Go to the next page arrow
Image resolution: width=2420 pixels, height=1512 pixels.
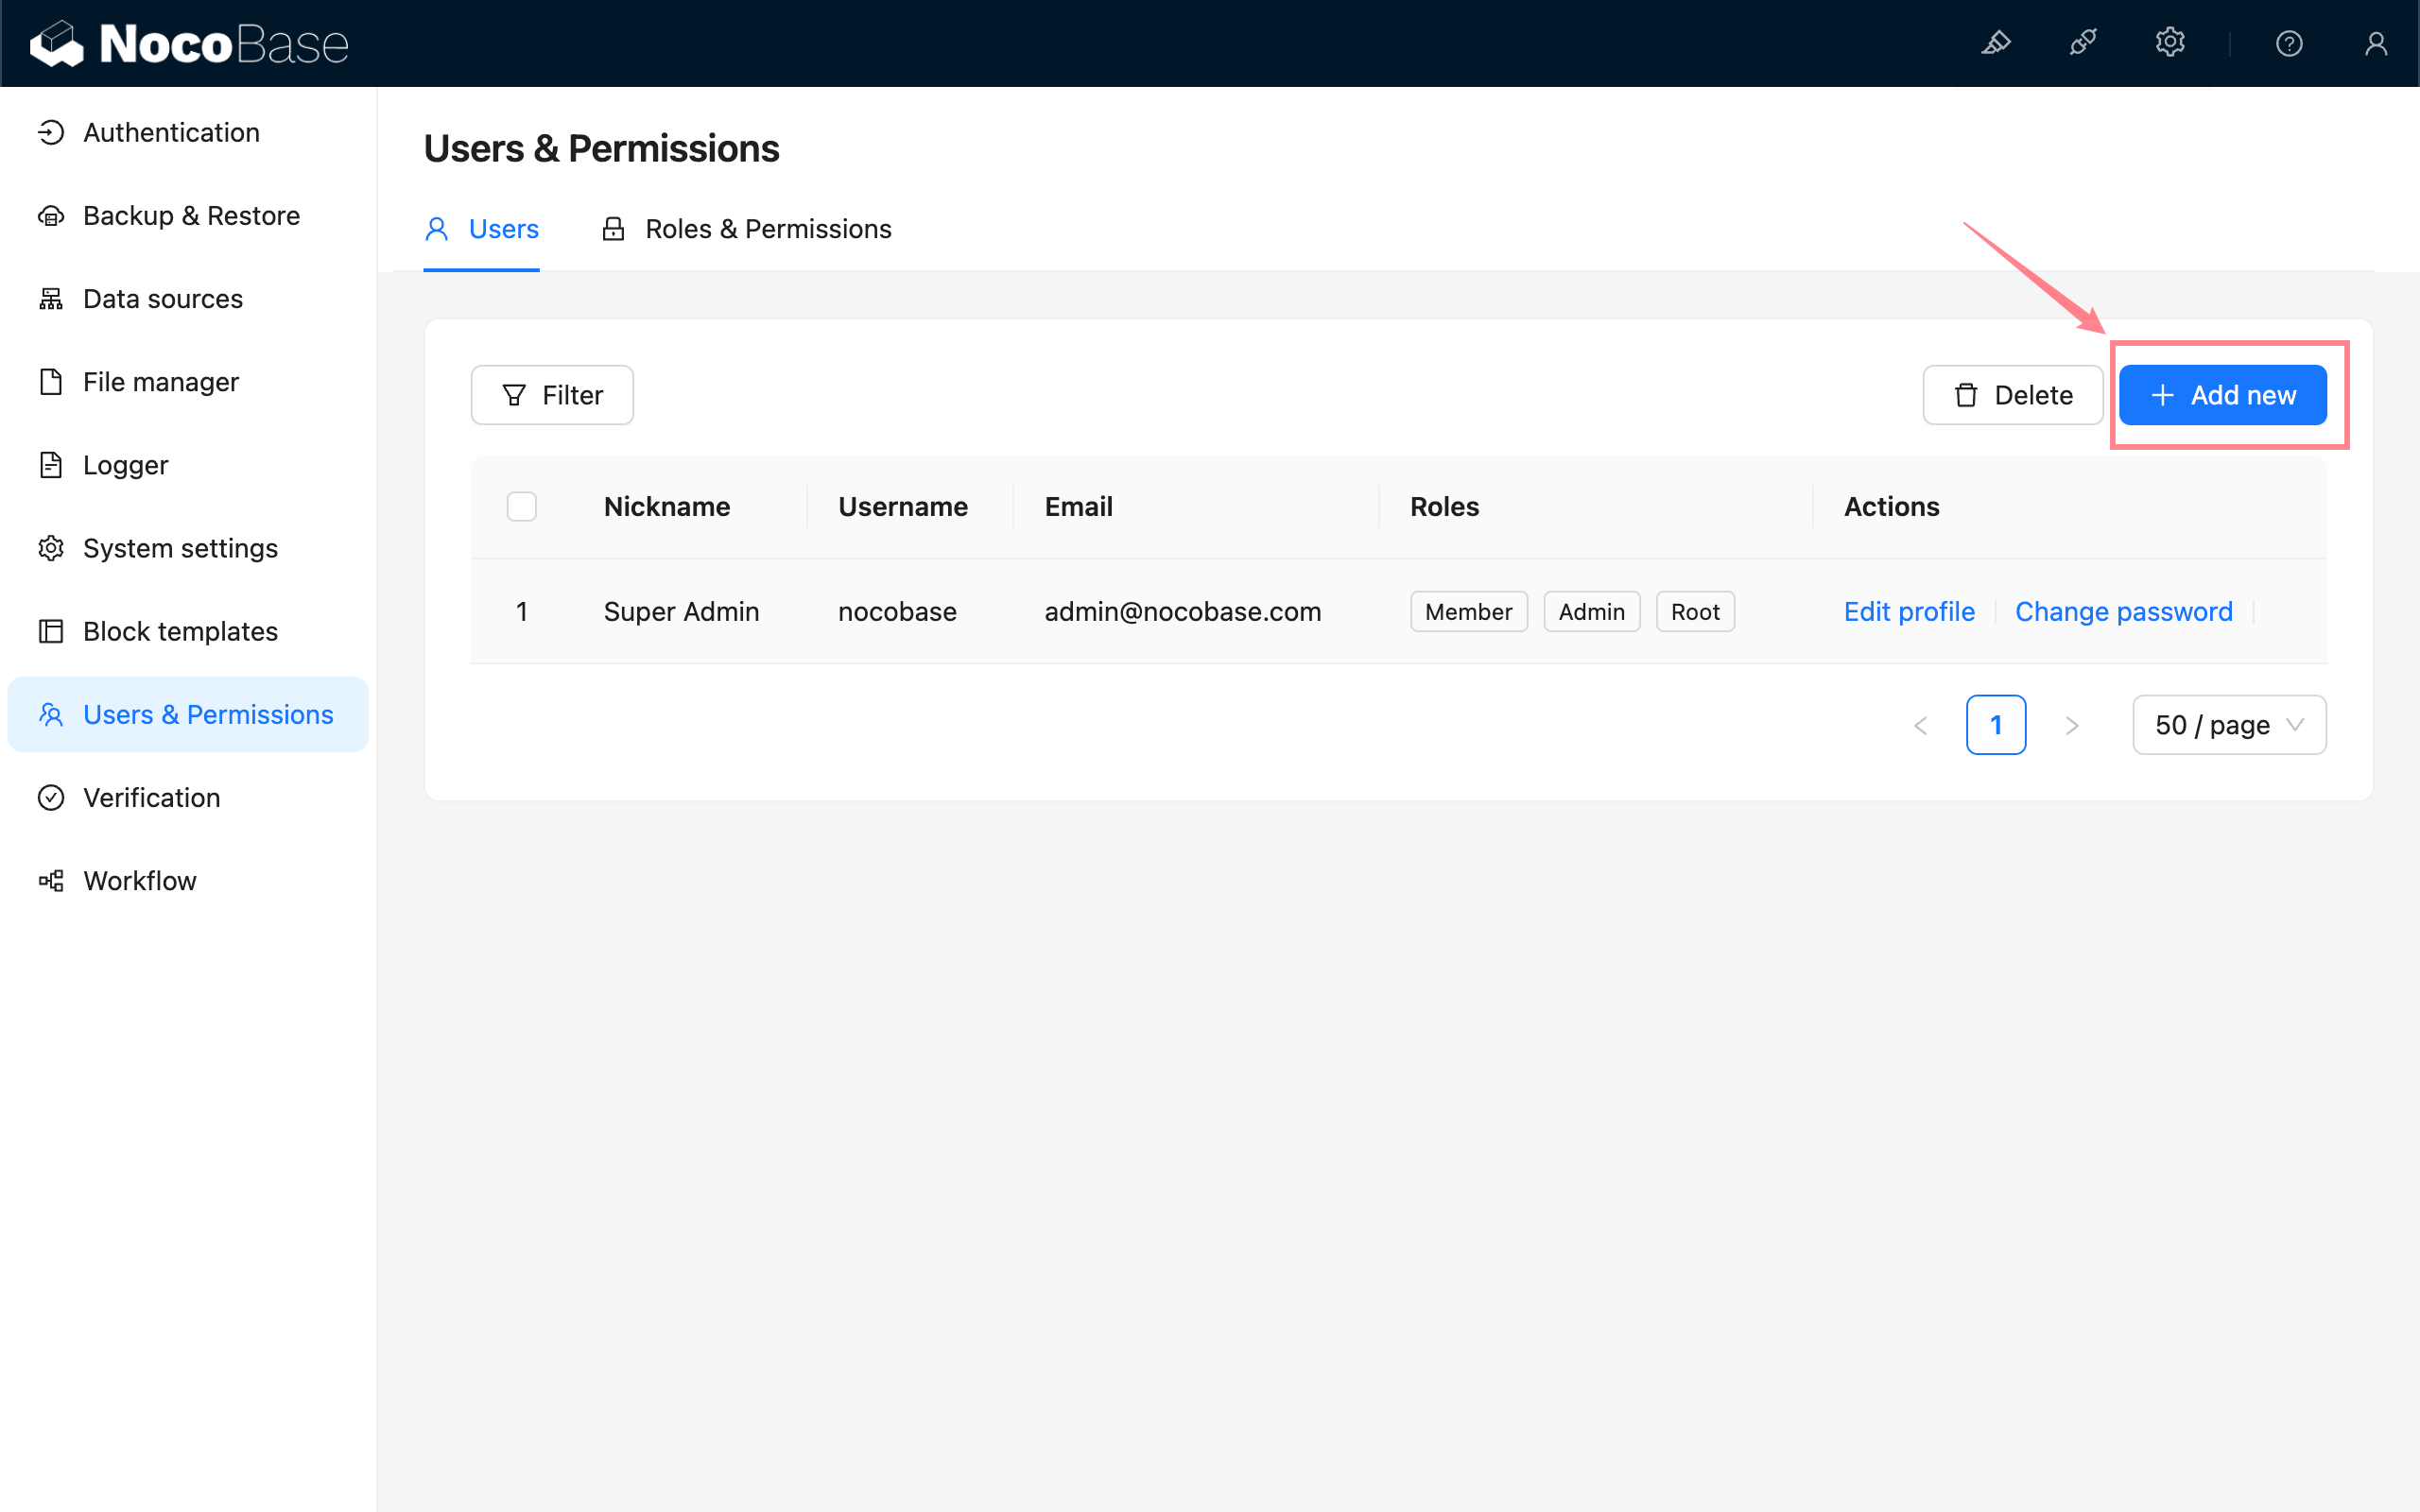tap(2072, 725)
